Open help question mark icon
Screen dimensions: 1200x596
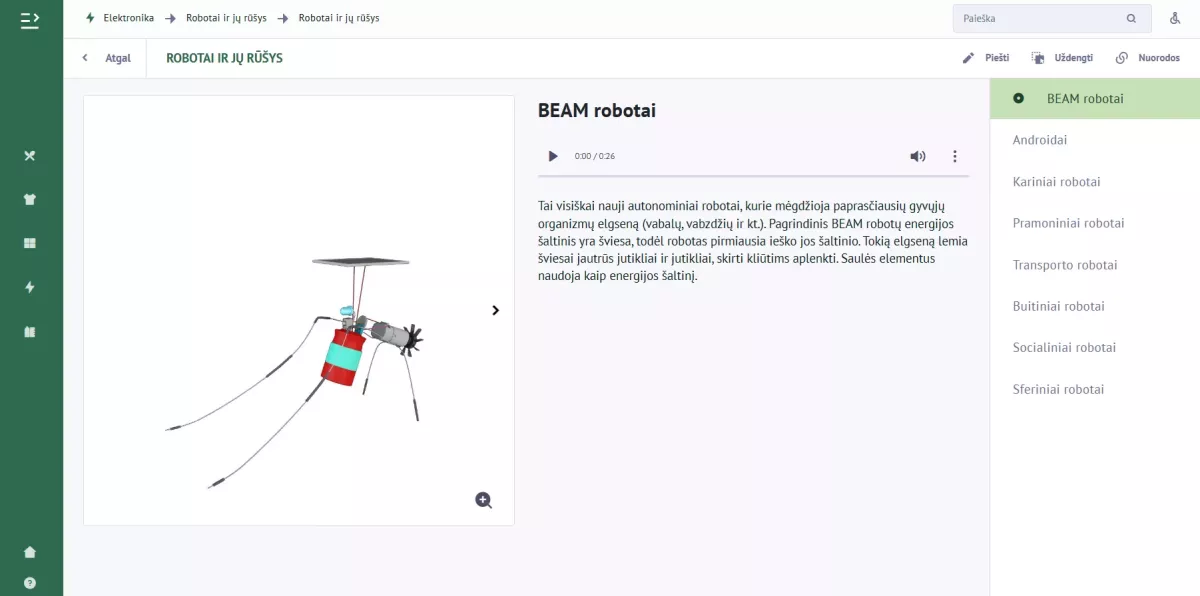pos(30,582)
